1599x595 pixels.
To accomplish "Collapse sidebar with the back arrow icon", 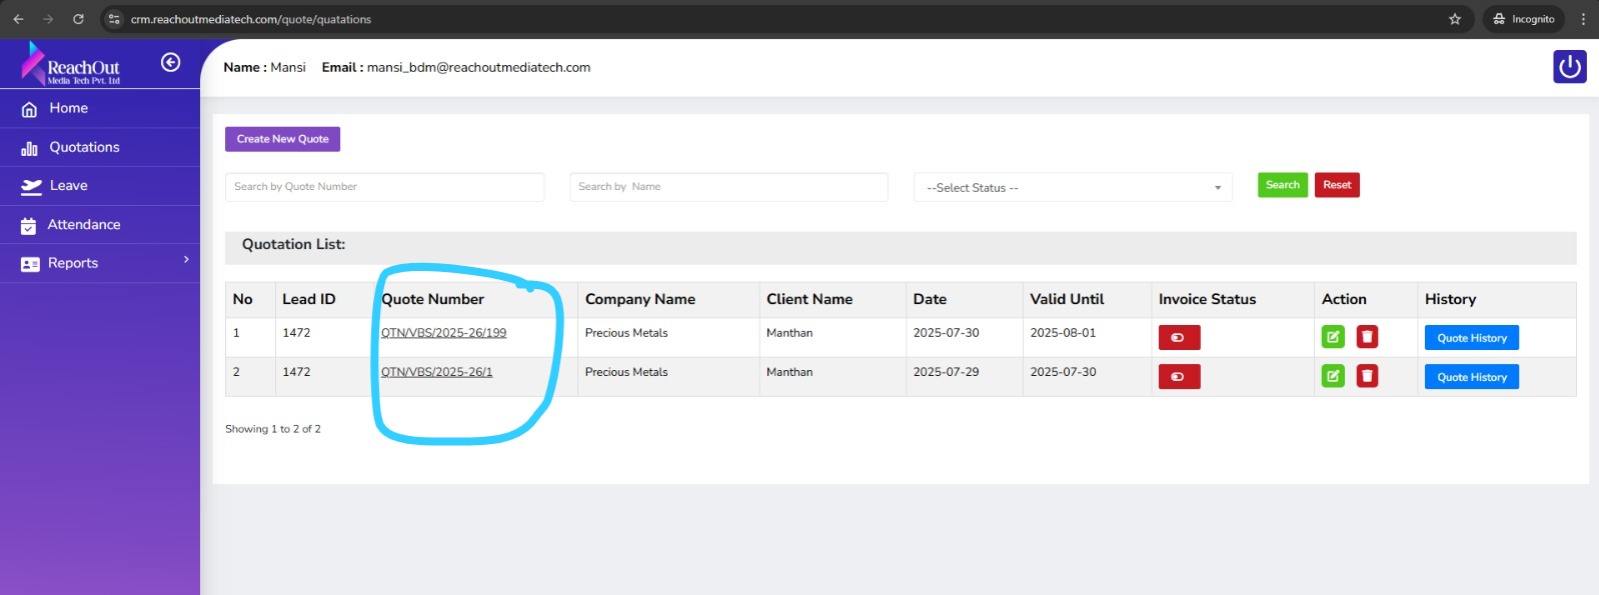I will tap(171, 63).
